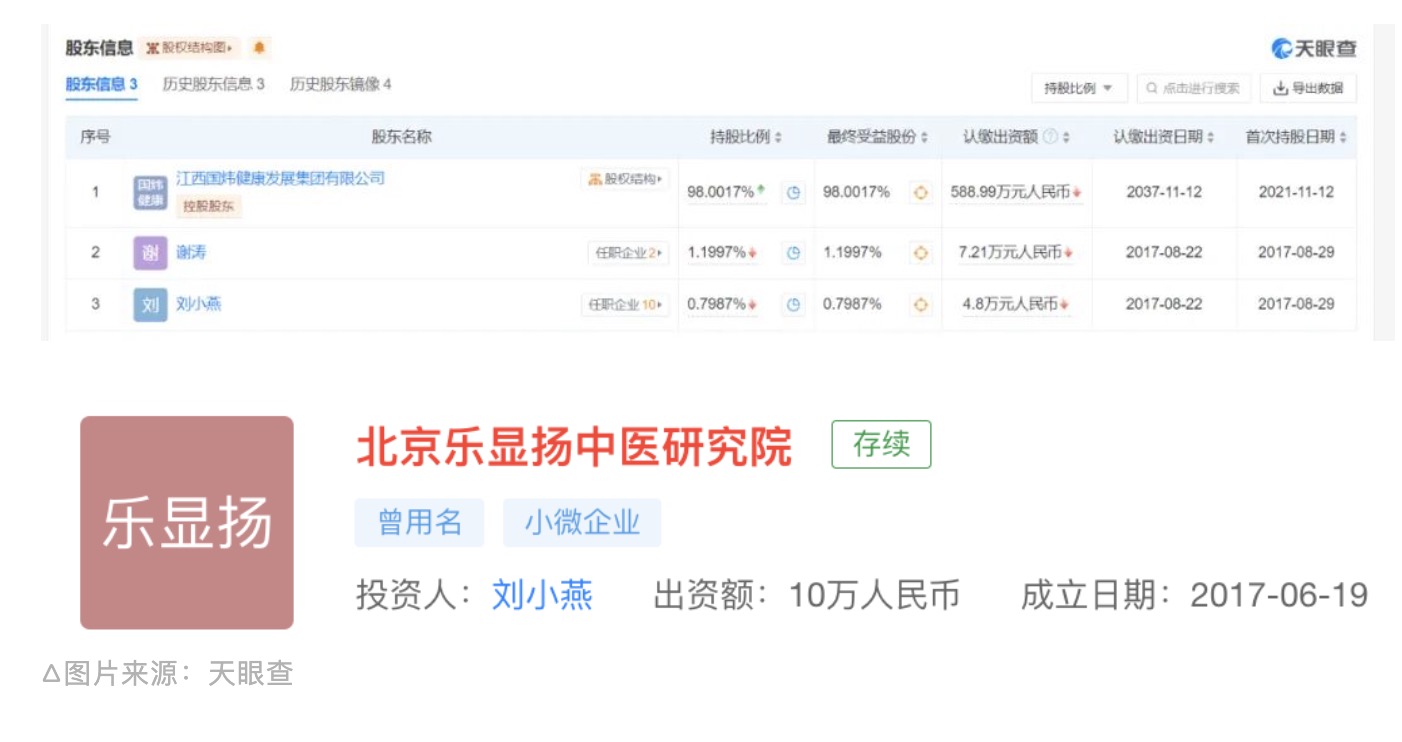Click target icon next to 1.1997% beneficial share

(x=920, y=253)
